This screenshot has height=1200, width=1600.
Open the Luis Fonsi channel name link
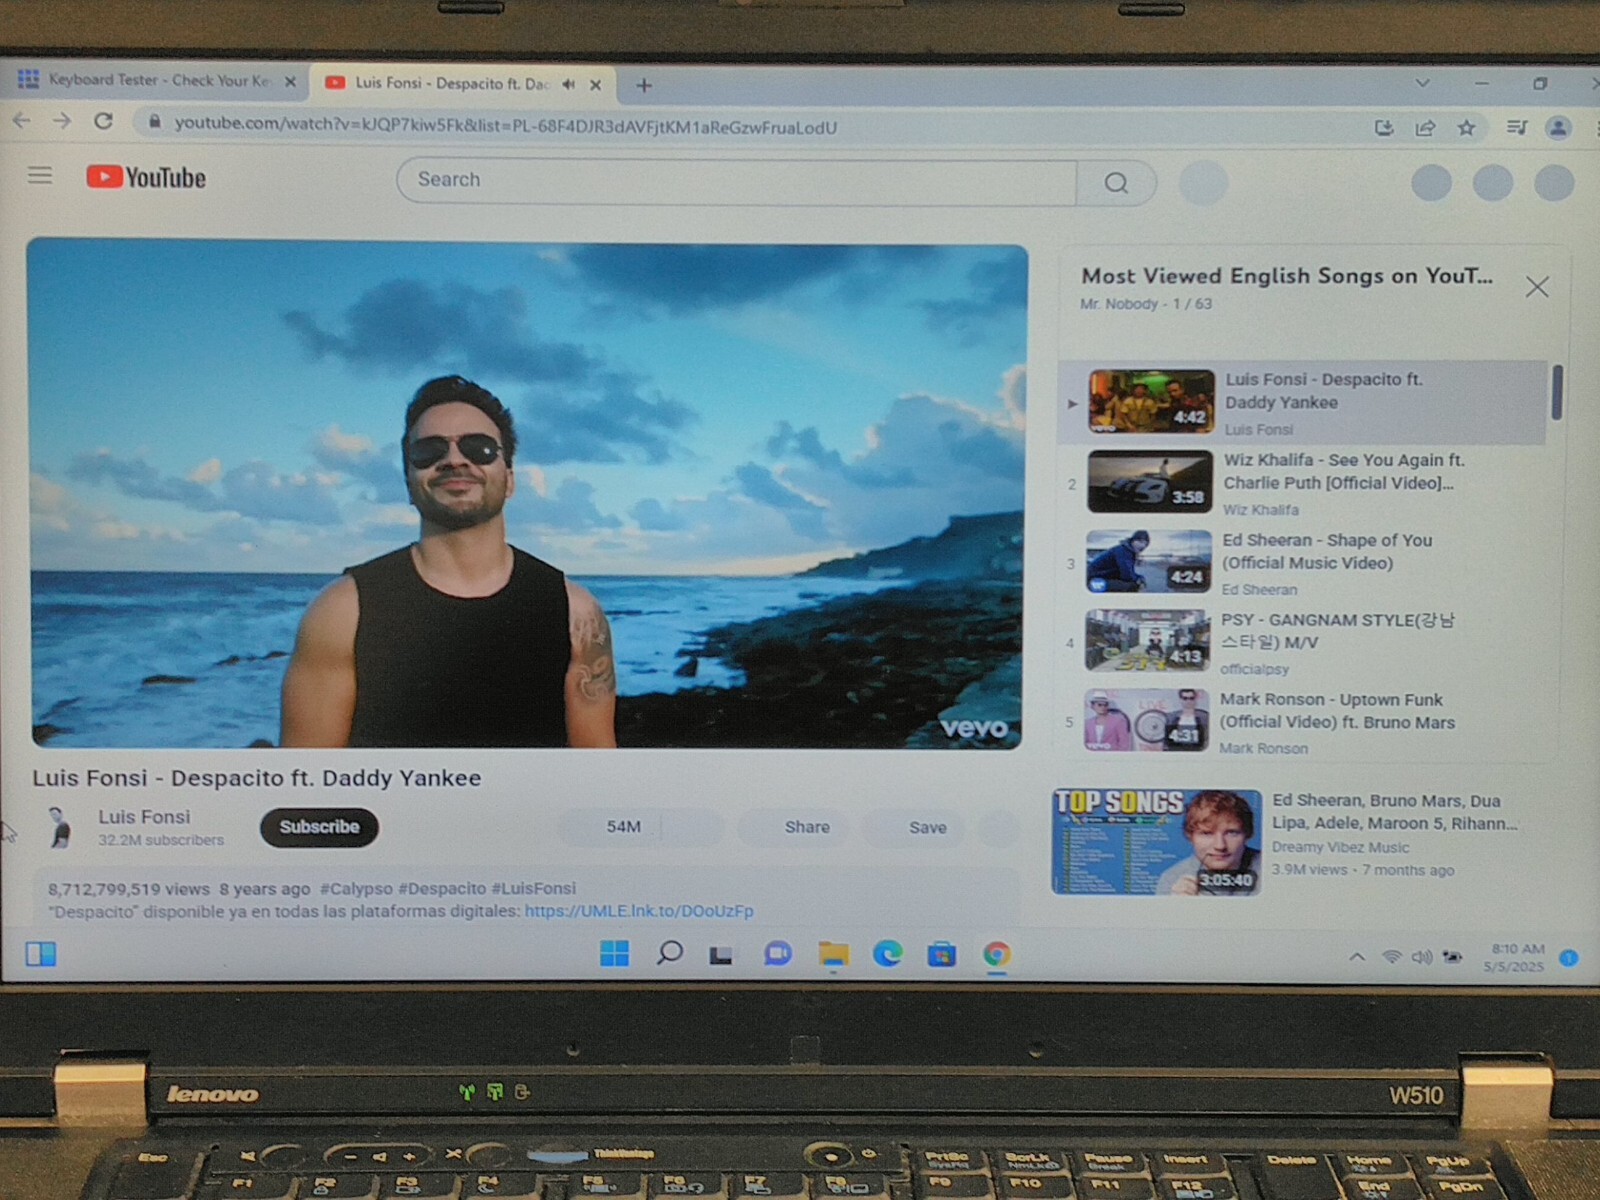point(144,817)
